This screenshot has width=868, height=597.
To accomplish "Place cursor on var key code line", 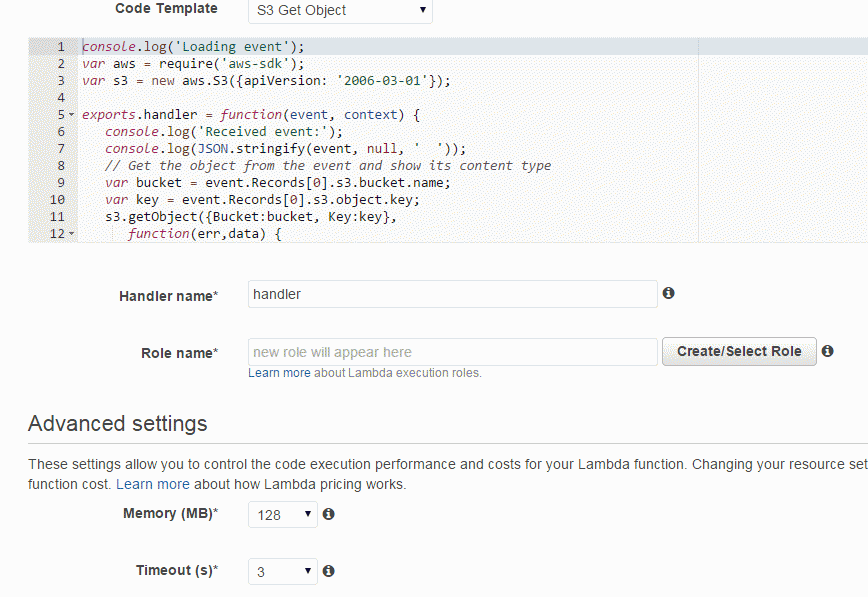I will click(262, 199).
